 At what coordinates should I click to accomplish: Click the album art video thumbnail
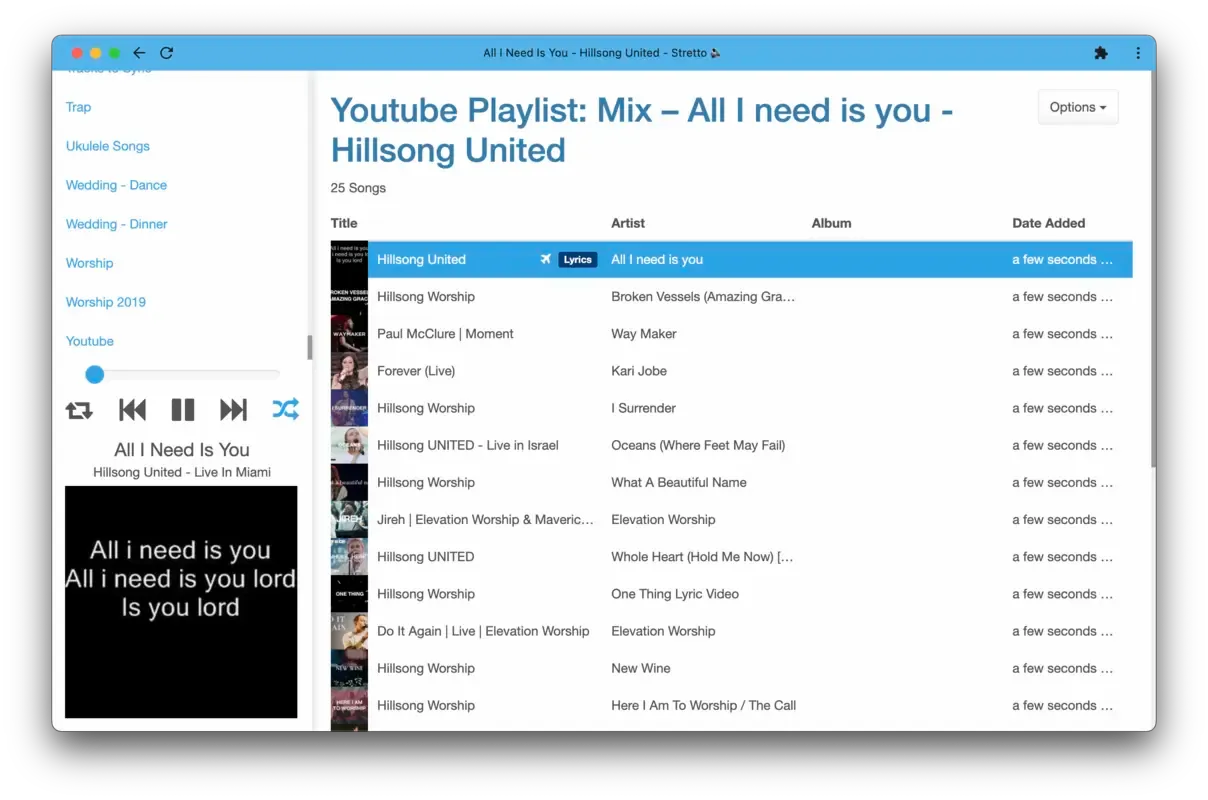pyautogui.click(x=181, y=601)
